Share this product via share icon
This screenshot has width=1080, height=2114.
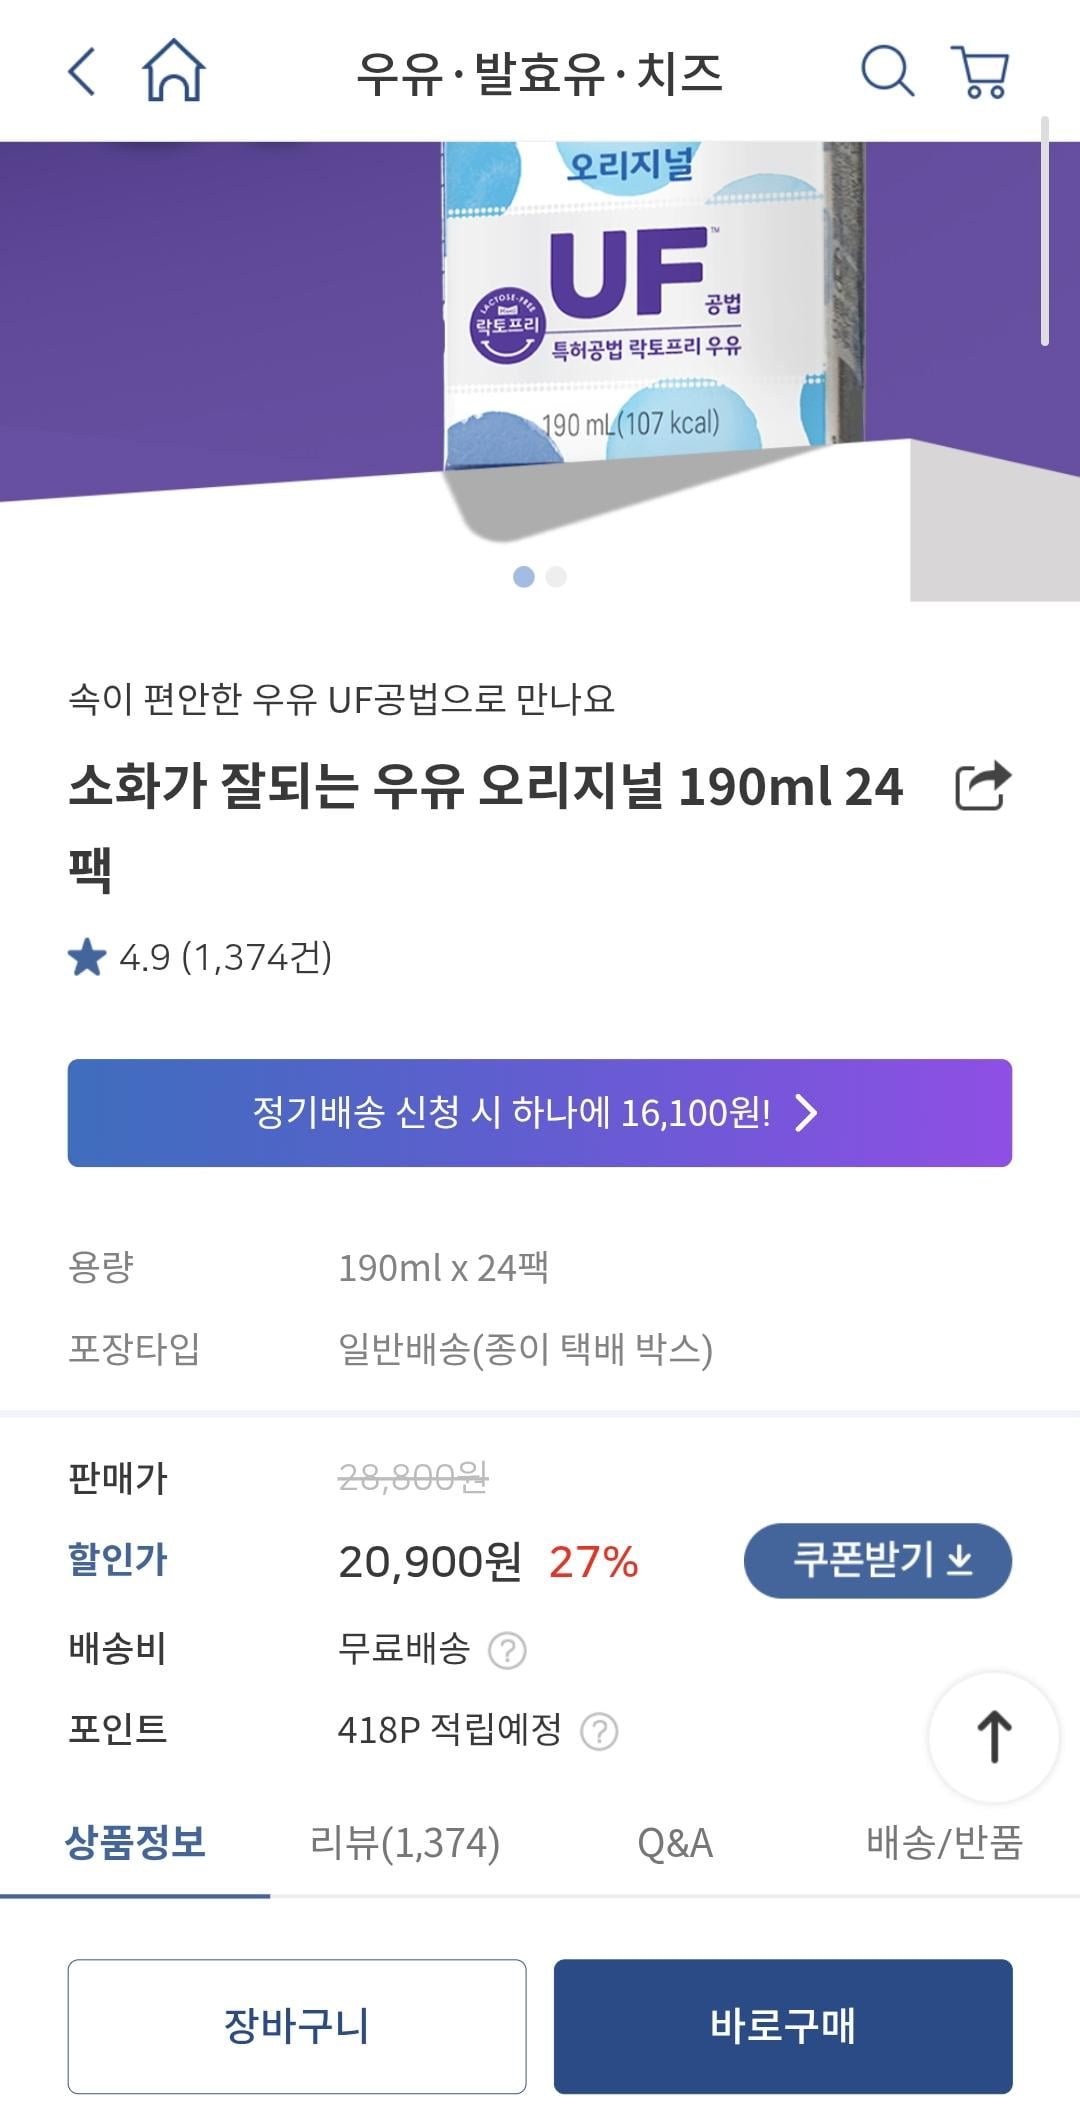point(983,786)
